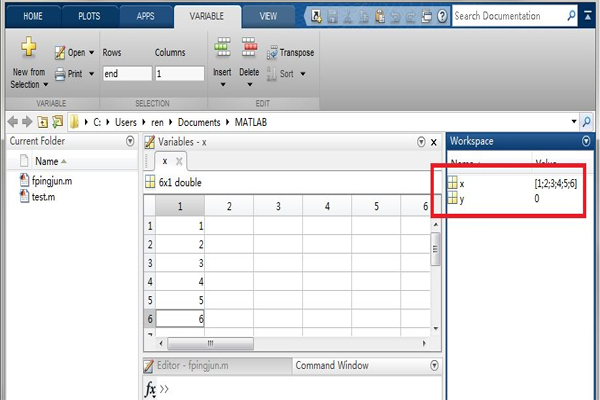Screen dimensions: 600x400
Task: Click the New from Selection plus icon
Action: click(29, 47)
